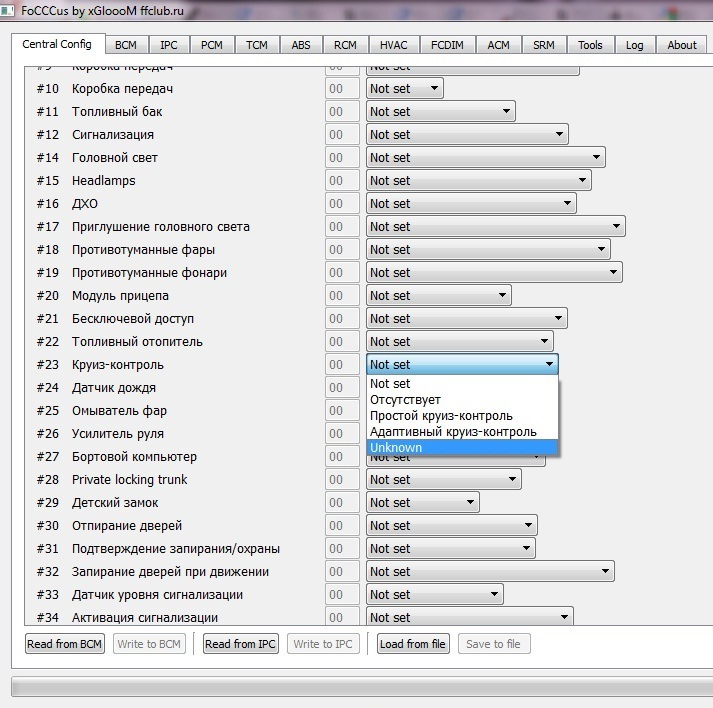Open the Tools tab

[x=590, y=45]
